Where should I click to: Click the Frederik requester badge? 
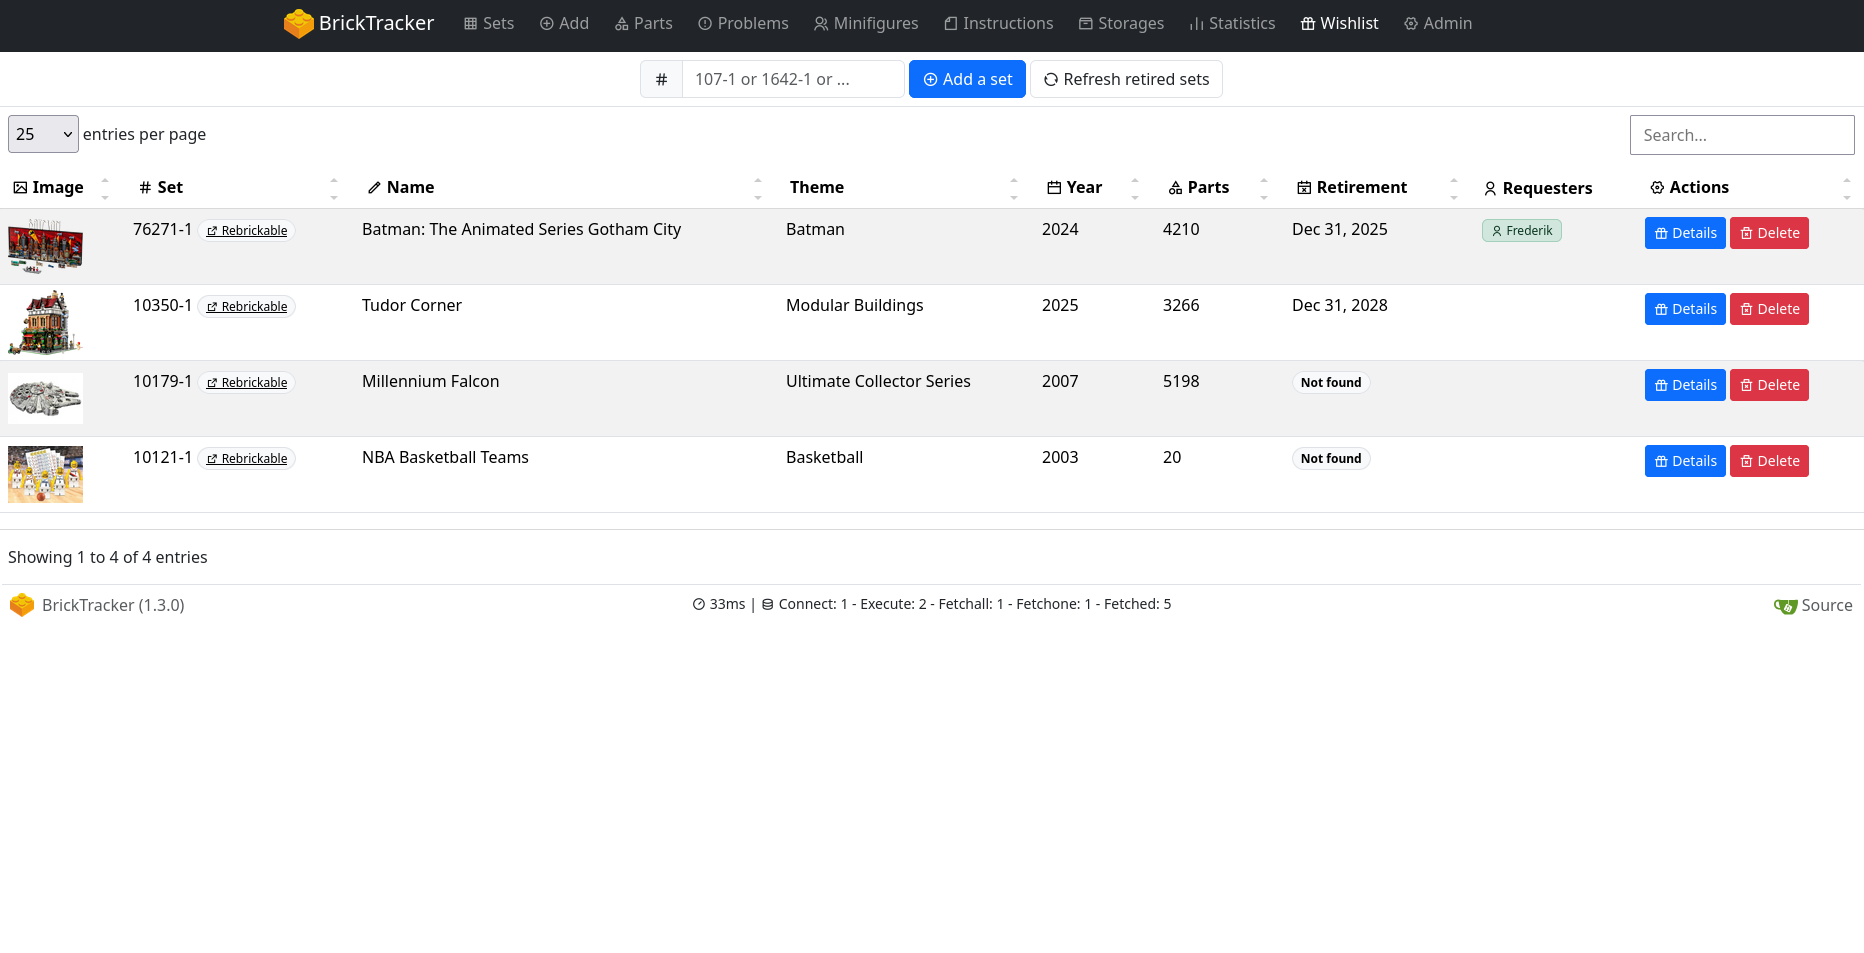(1521, 231)
